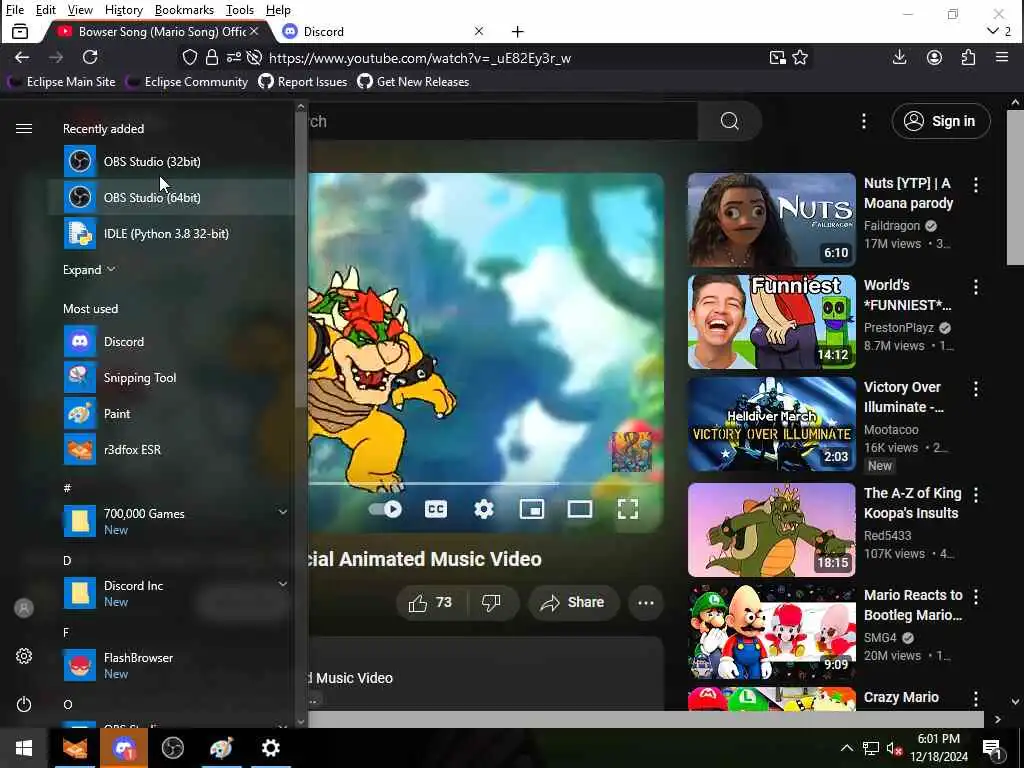This screenshot has width=1024, height=768.
Task: Open options for Nuts [YTP] video
Action: click(x=976, y=185)
